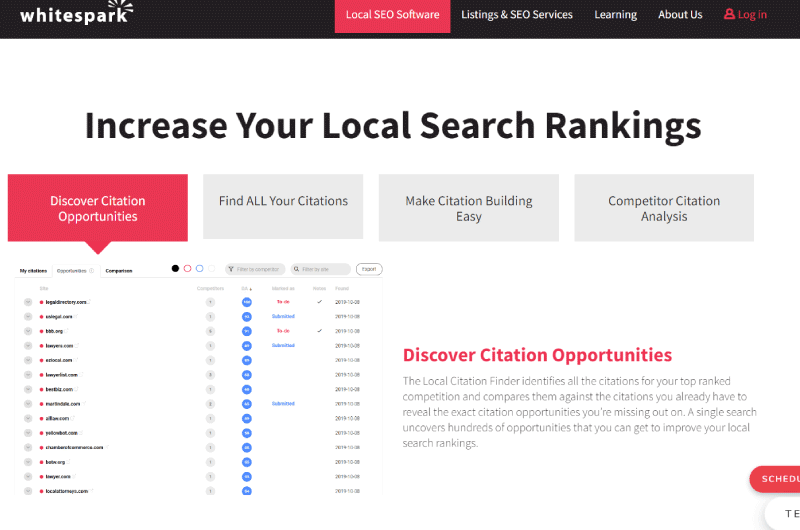800x530 pixels.
Task: Open the Learning menu
Action: coord(615,15)
